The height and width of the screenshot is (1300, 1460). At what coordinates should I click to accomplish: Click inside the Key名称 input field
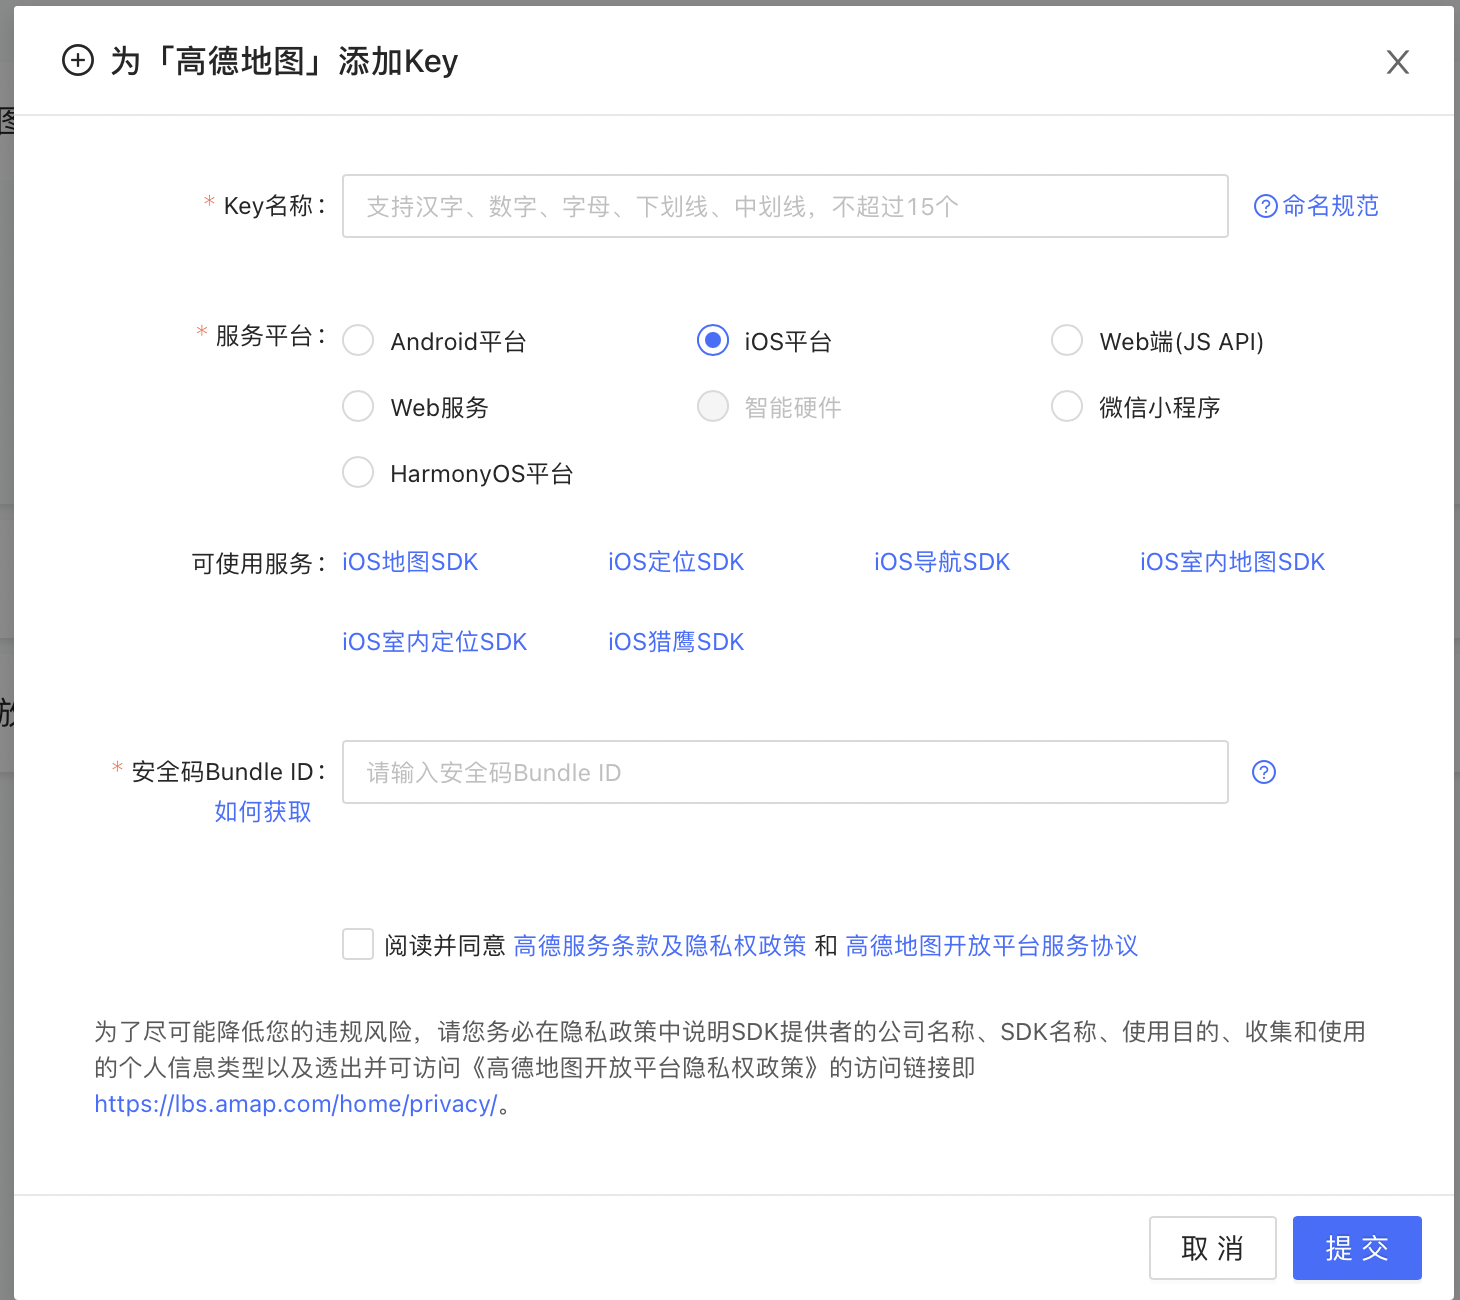(x=784, y=206)
